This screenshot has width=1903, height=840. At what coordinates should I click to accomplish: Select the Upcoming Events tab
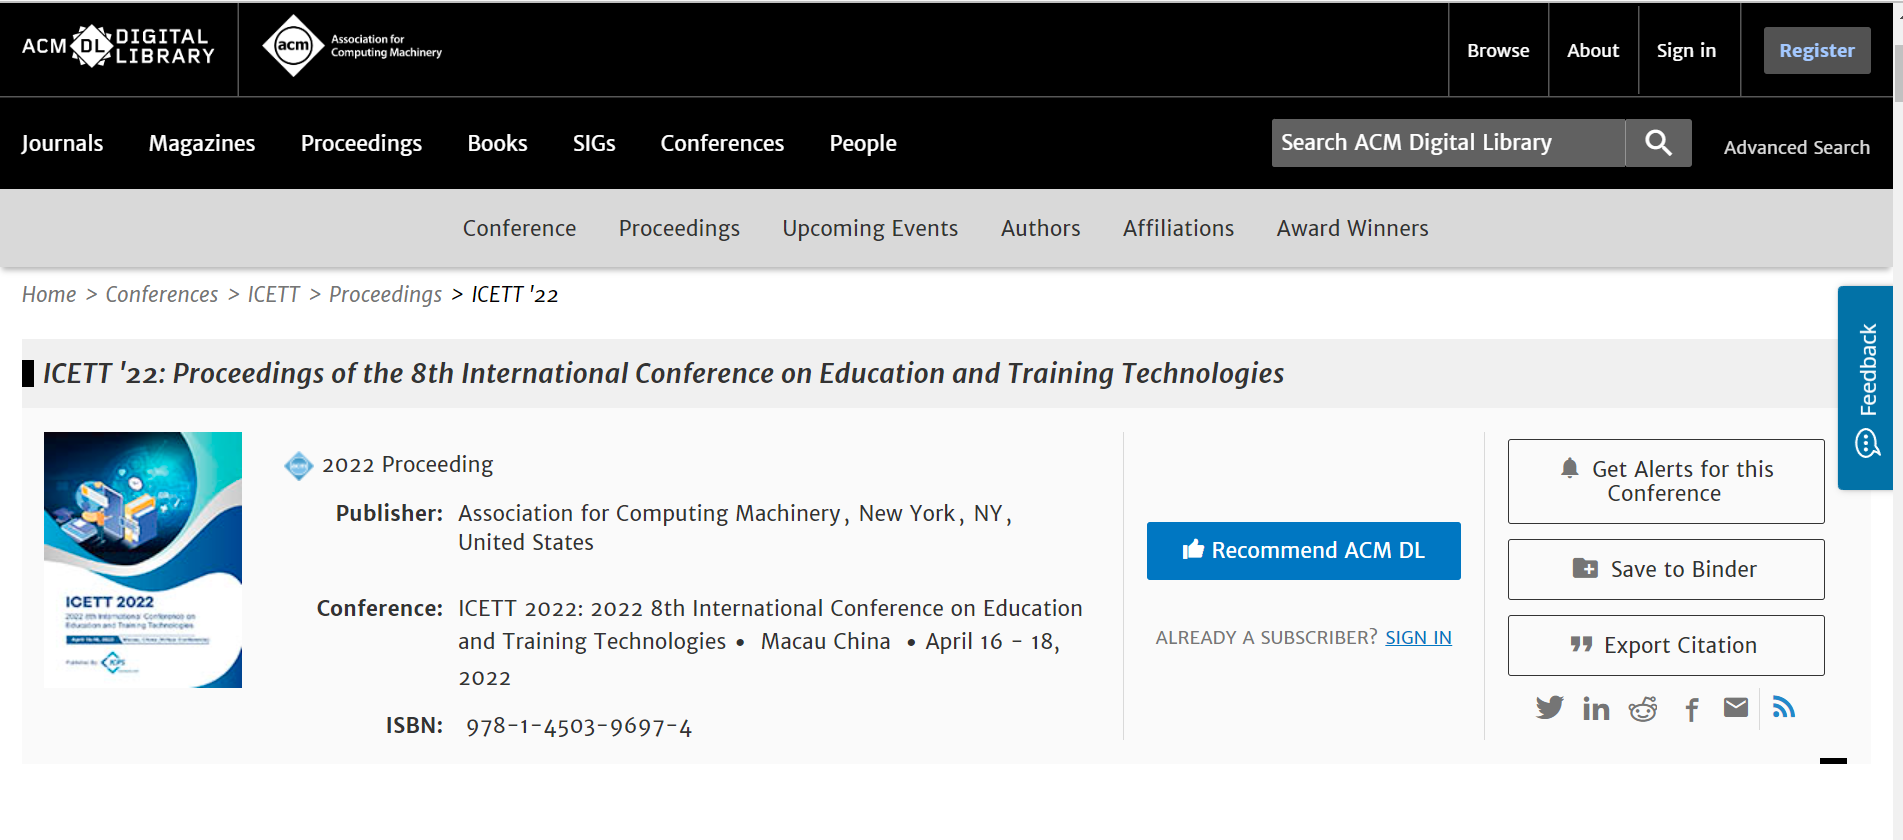pyautogui.click(x=870, y=228)
